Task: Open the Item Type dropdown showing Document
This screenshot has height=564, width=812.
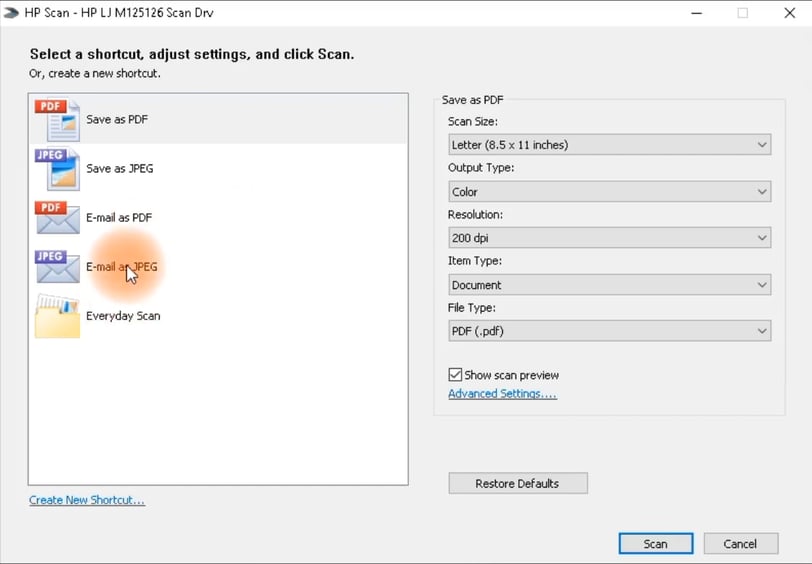Action: pyautogui.click(x=610, y=284)
